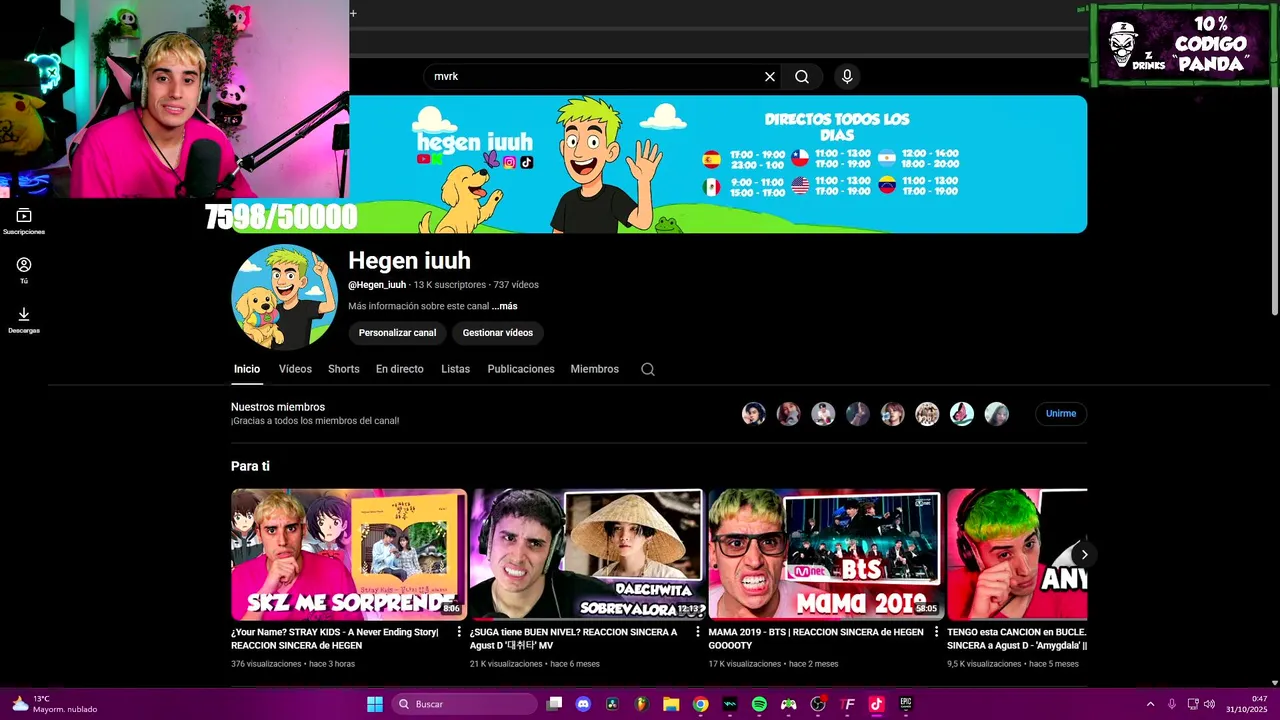Screen dimensions: 1280x720
Task: Open the MAMA 2019 BTS video thumbnail
Action: point(825,554)
